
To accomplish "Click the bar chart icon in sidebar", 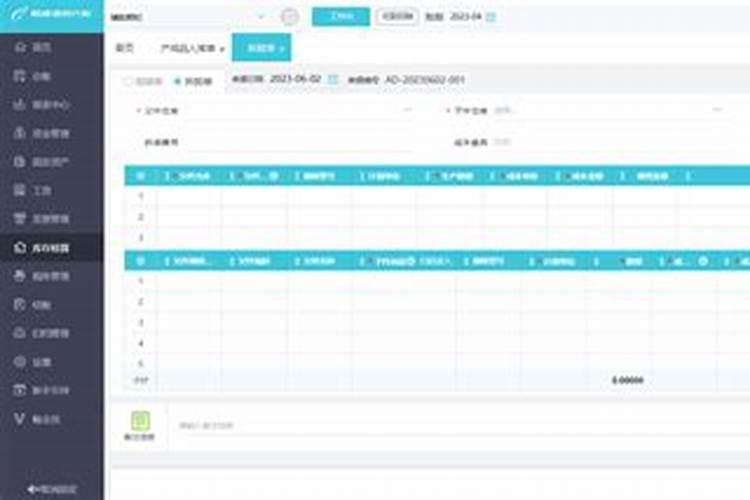I will 20,104.
